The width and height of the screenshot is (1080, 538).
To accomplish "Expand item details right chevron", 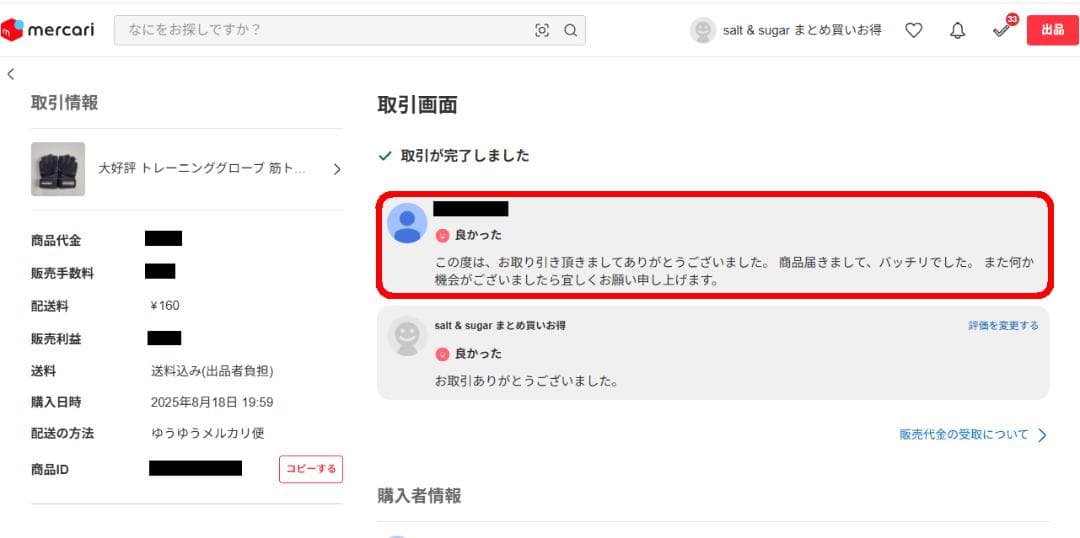I will [336, 169].
